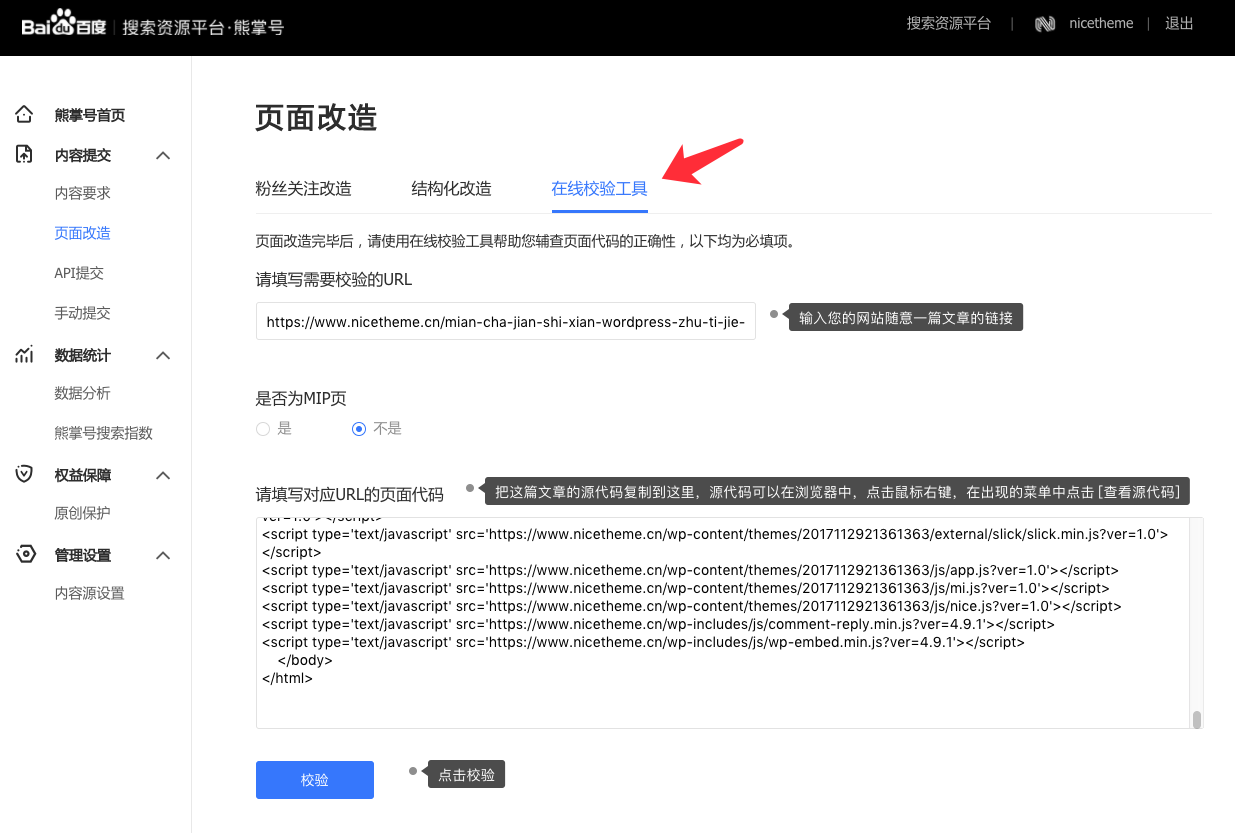Open 手动提交 in the sidebar
1235x833 pixels.
(83, 313)
